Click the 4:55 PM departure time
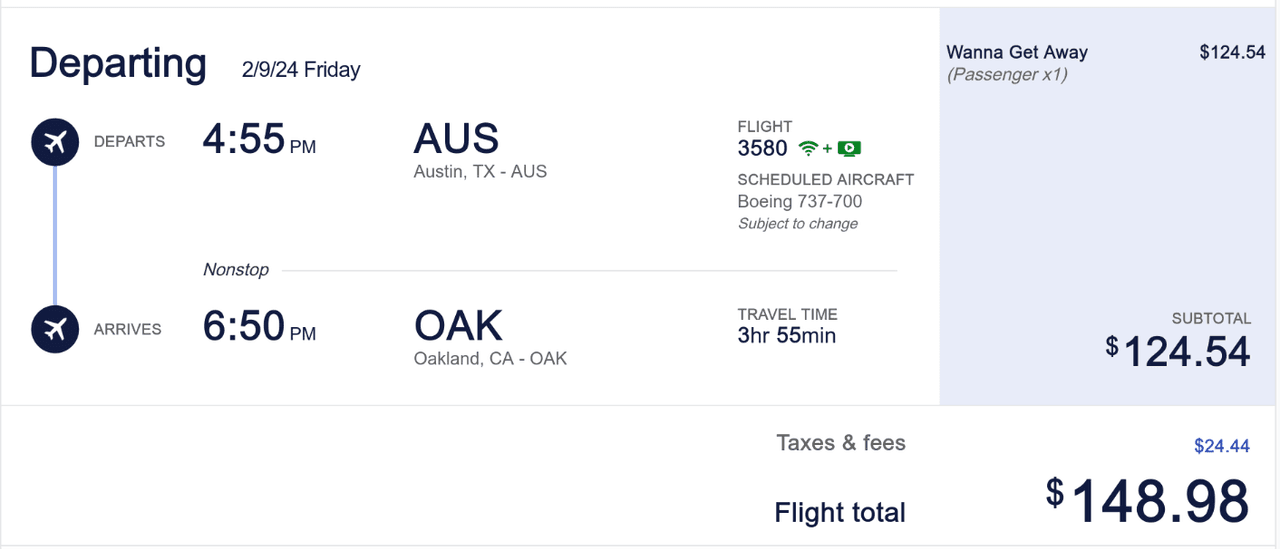This screenshot has width=1280, height=549. click(258, 140)
